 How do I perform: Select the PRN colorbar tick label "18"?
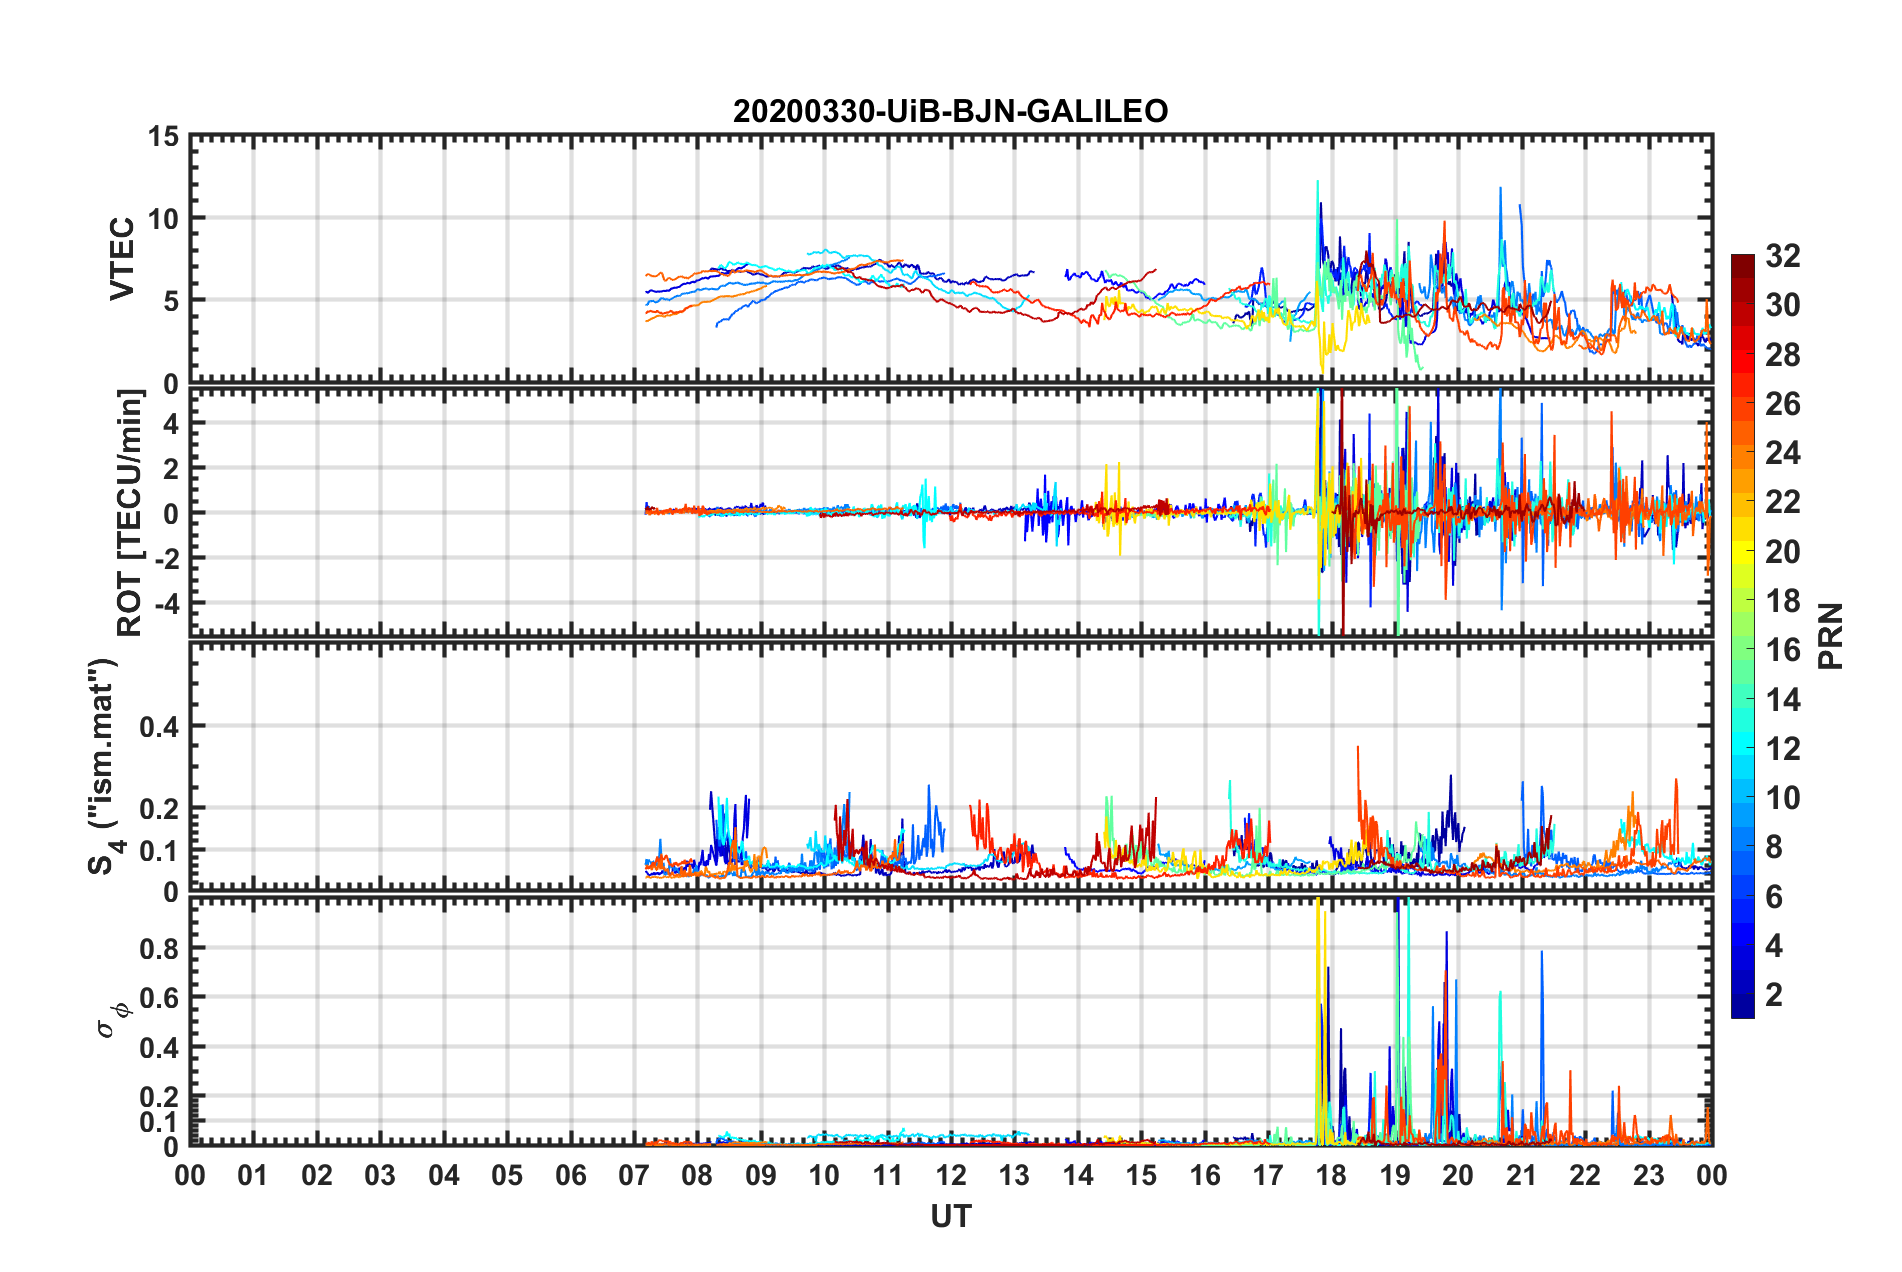tap(1782, 601)
